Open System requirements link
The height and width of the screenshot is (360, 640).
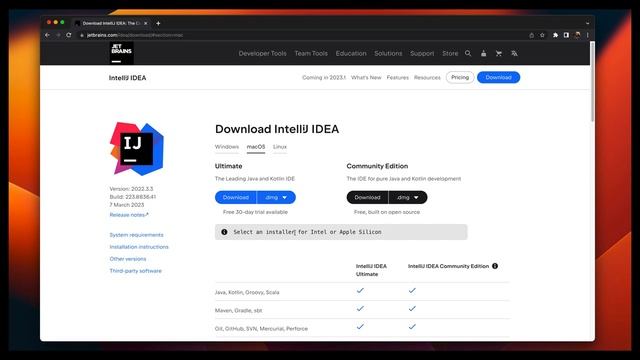[x=136, y=235]
